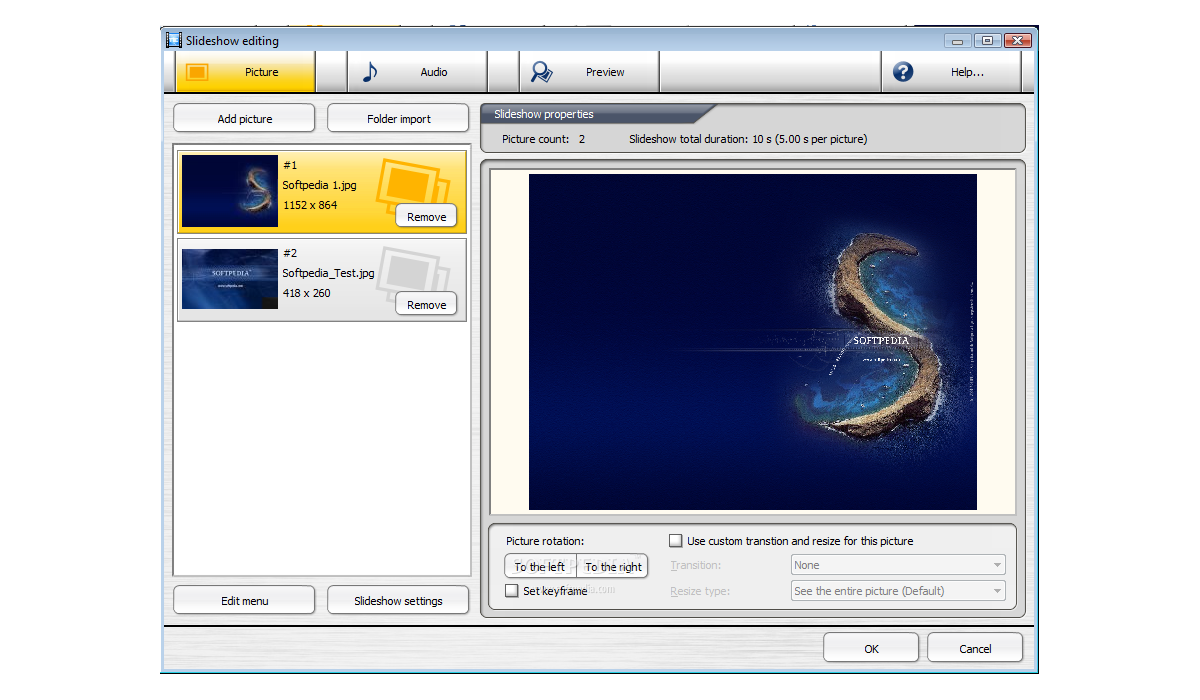The width and height of the screenshot is (1200, 700).
Task: Click the magnifier Preview icon
Action: [541, 72]
